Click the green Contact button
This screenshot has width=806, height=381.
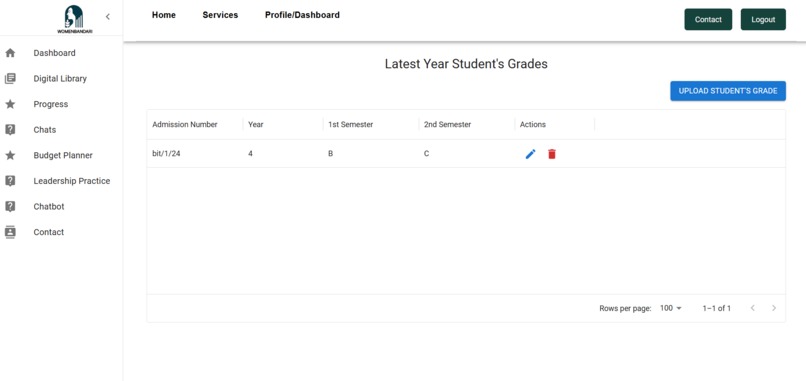coord(708,20)
